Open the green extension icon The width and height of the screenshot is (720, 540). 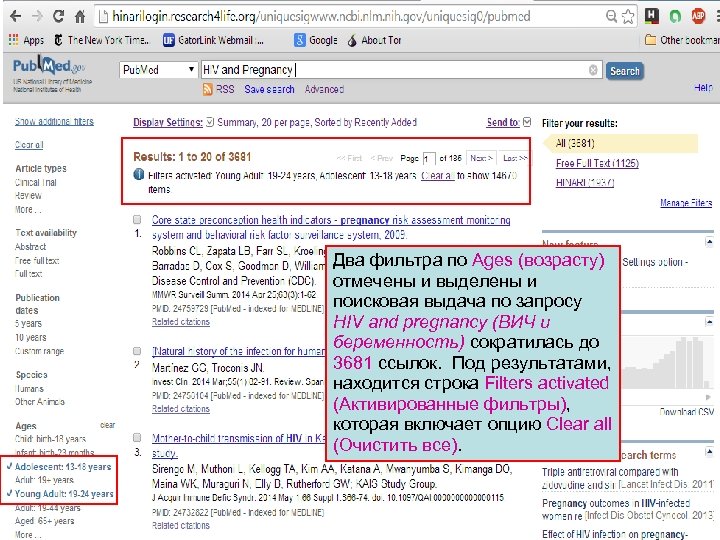[675, 17]
